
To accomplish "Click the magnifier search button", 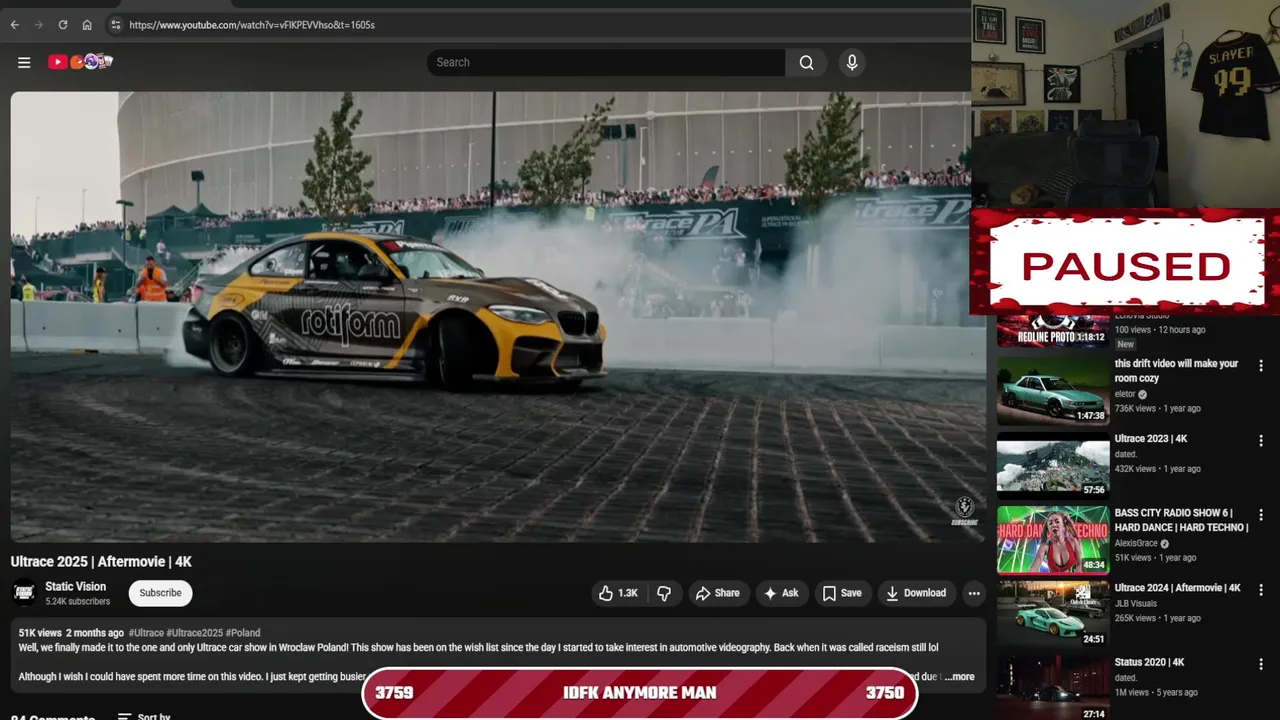I will pos(806,62).
